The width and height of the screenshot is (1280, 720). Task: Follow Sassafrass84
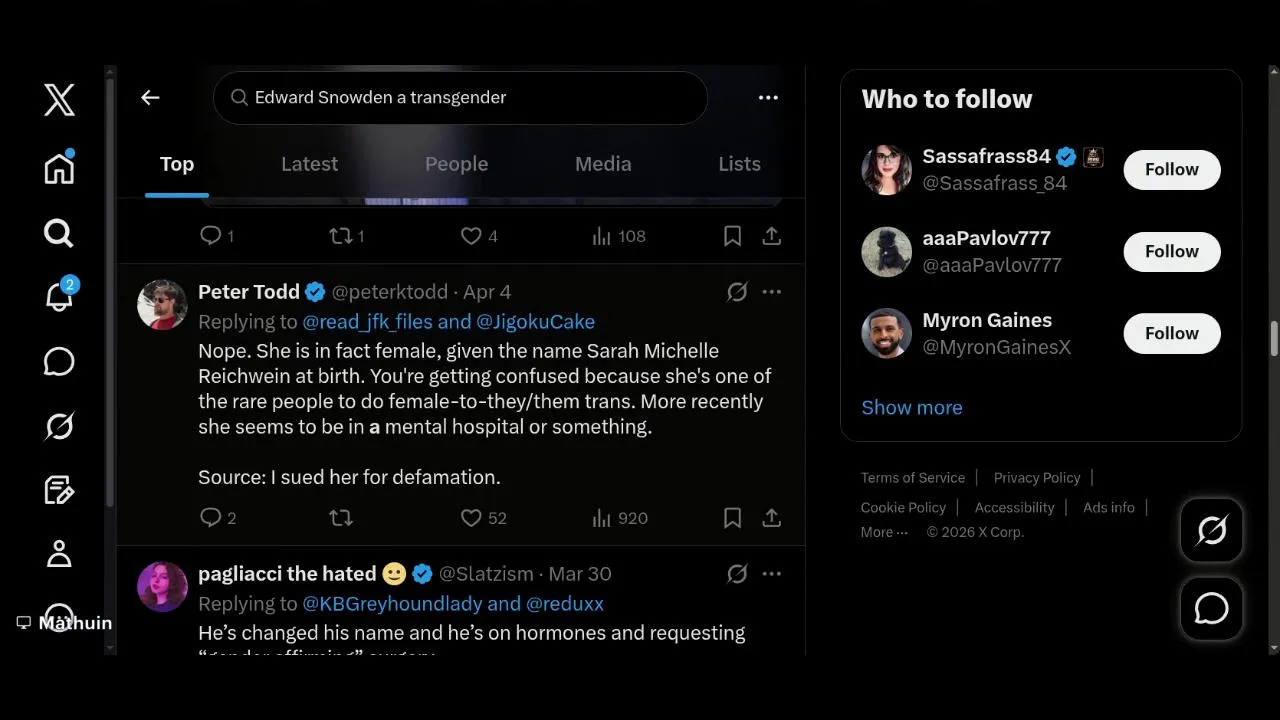pyautogui.click(x=1172, y=170)
